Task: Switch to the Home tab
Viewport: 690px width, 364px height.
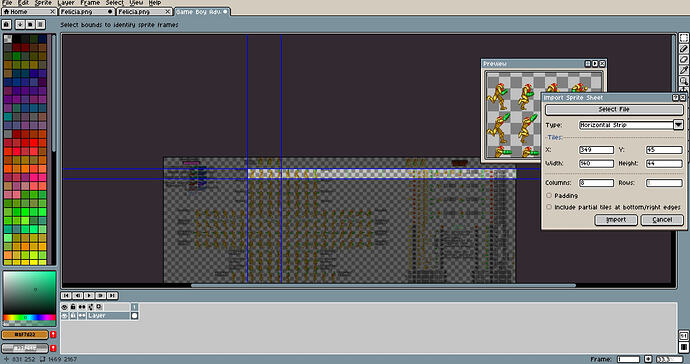Action: click(x=29, y=11)
